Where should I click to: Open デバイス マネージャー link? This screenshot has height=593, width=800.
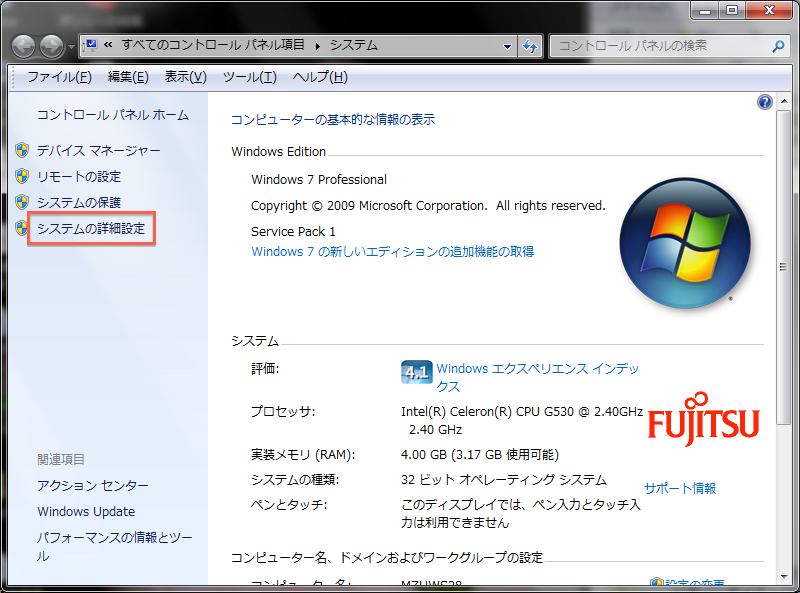(98, 151)
